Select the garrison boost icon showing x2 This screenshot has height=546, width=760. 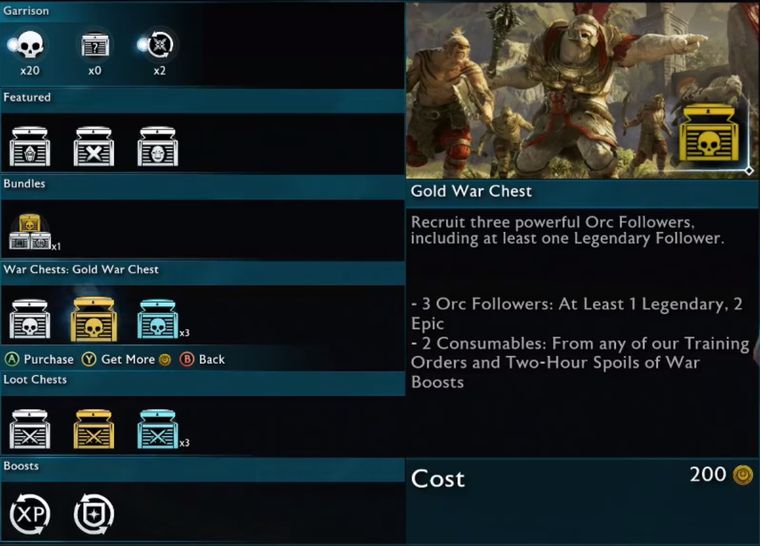coord(159,45)
